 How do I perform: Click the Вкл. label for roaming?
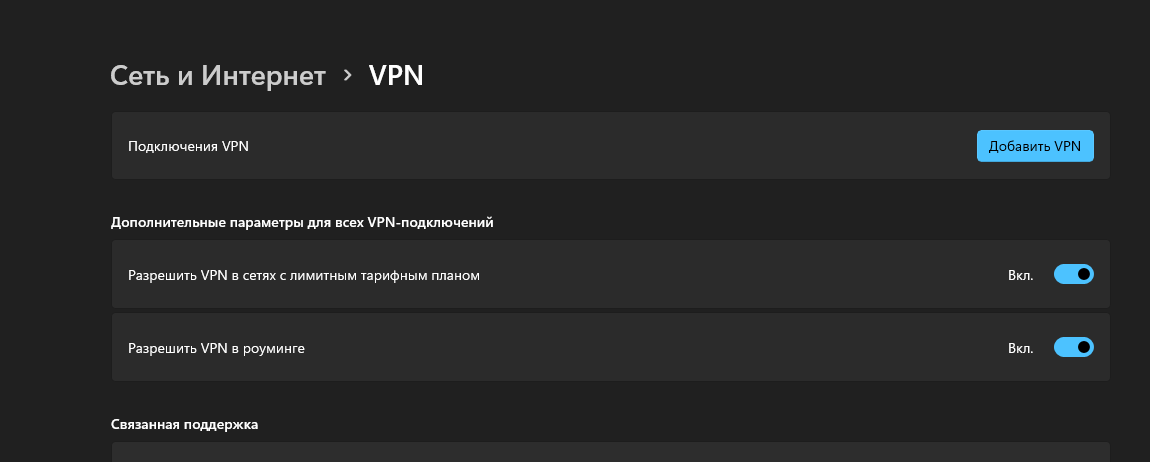tap(1021, 348)
